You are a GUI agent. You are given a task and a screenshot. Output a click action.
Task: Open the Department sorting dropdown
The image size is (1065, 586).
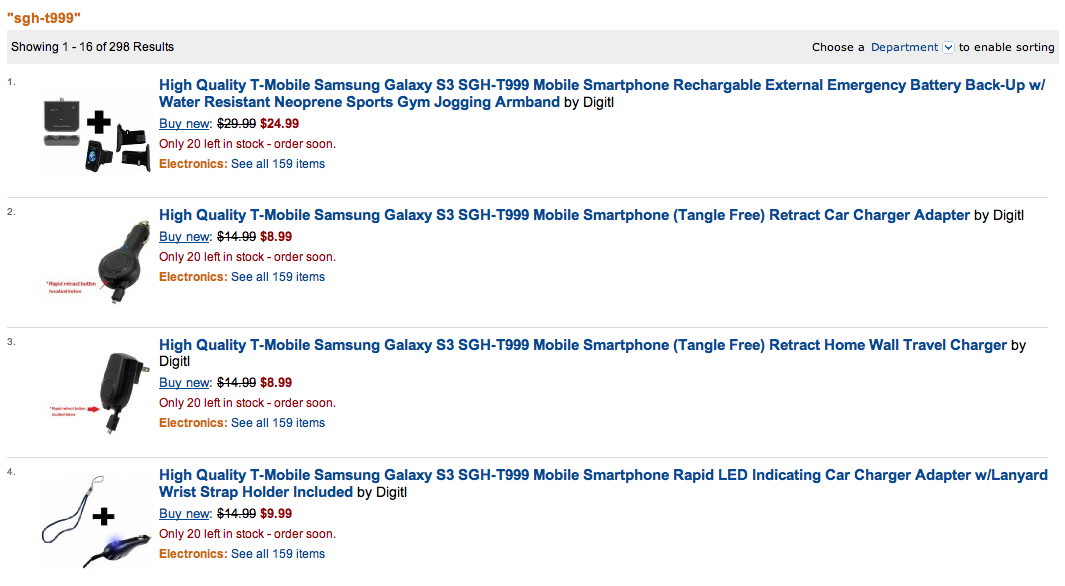pyautogui.click(x=948, y=47)
